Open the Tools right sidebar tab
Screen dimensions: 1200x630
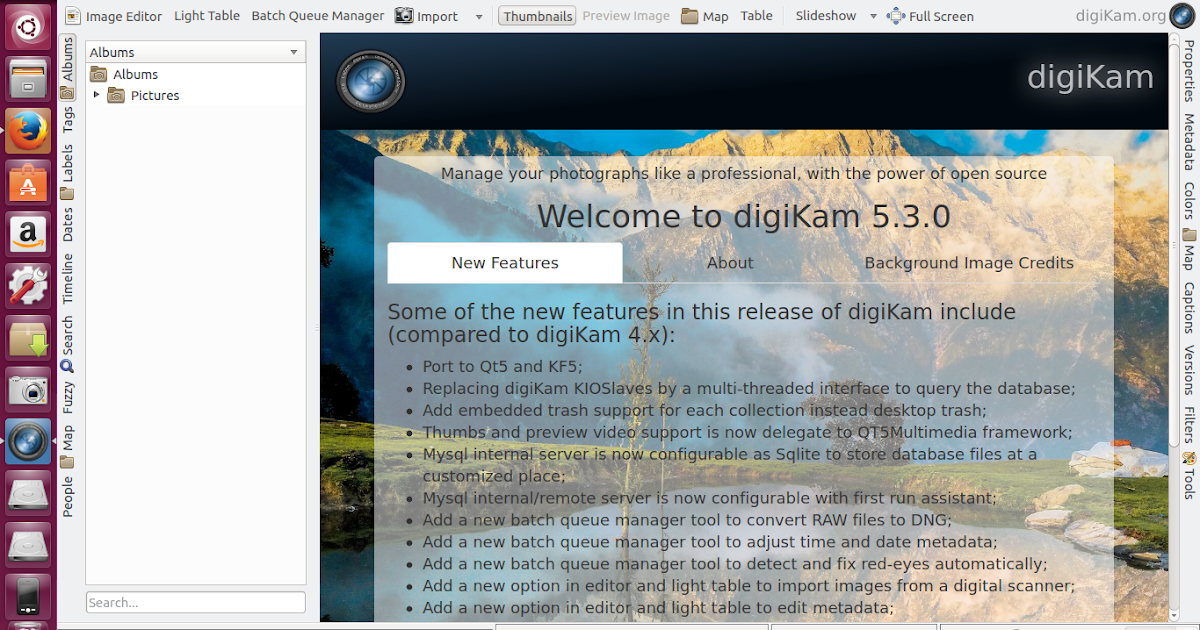tap(1189, 476)
